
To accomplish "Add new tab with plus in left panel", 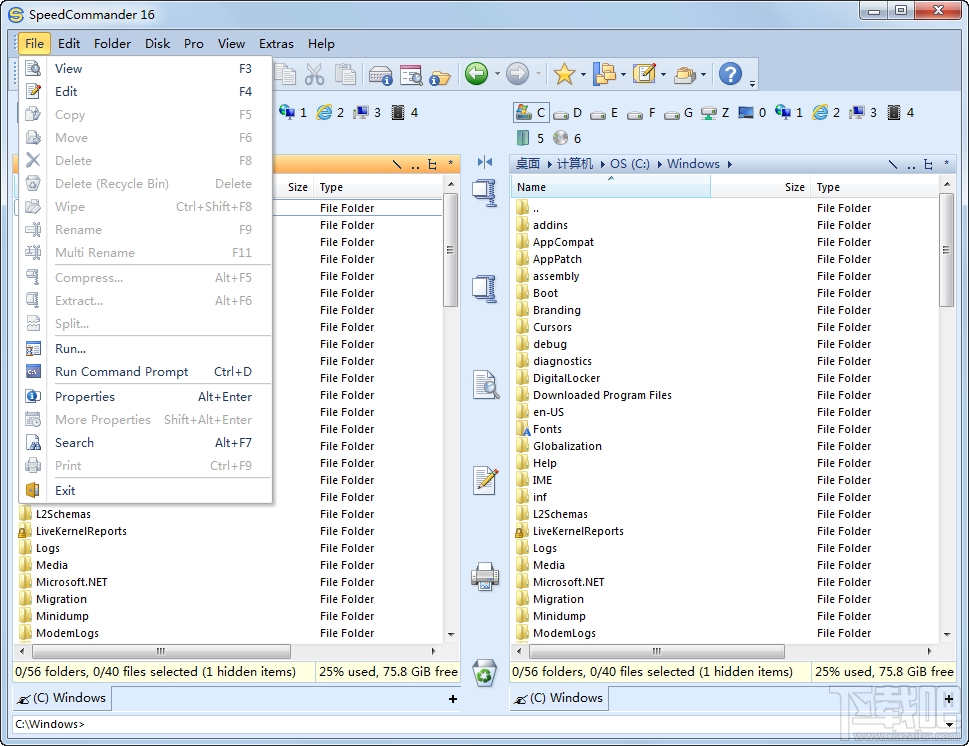I will click(x=453, y=699).
